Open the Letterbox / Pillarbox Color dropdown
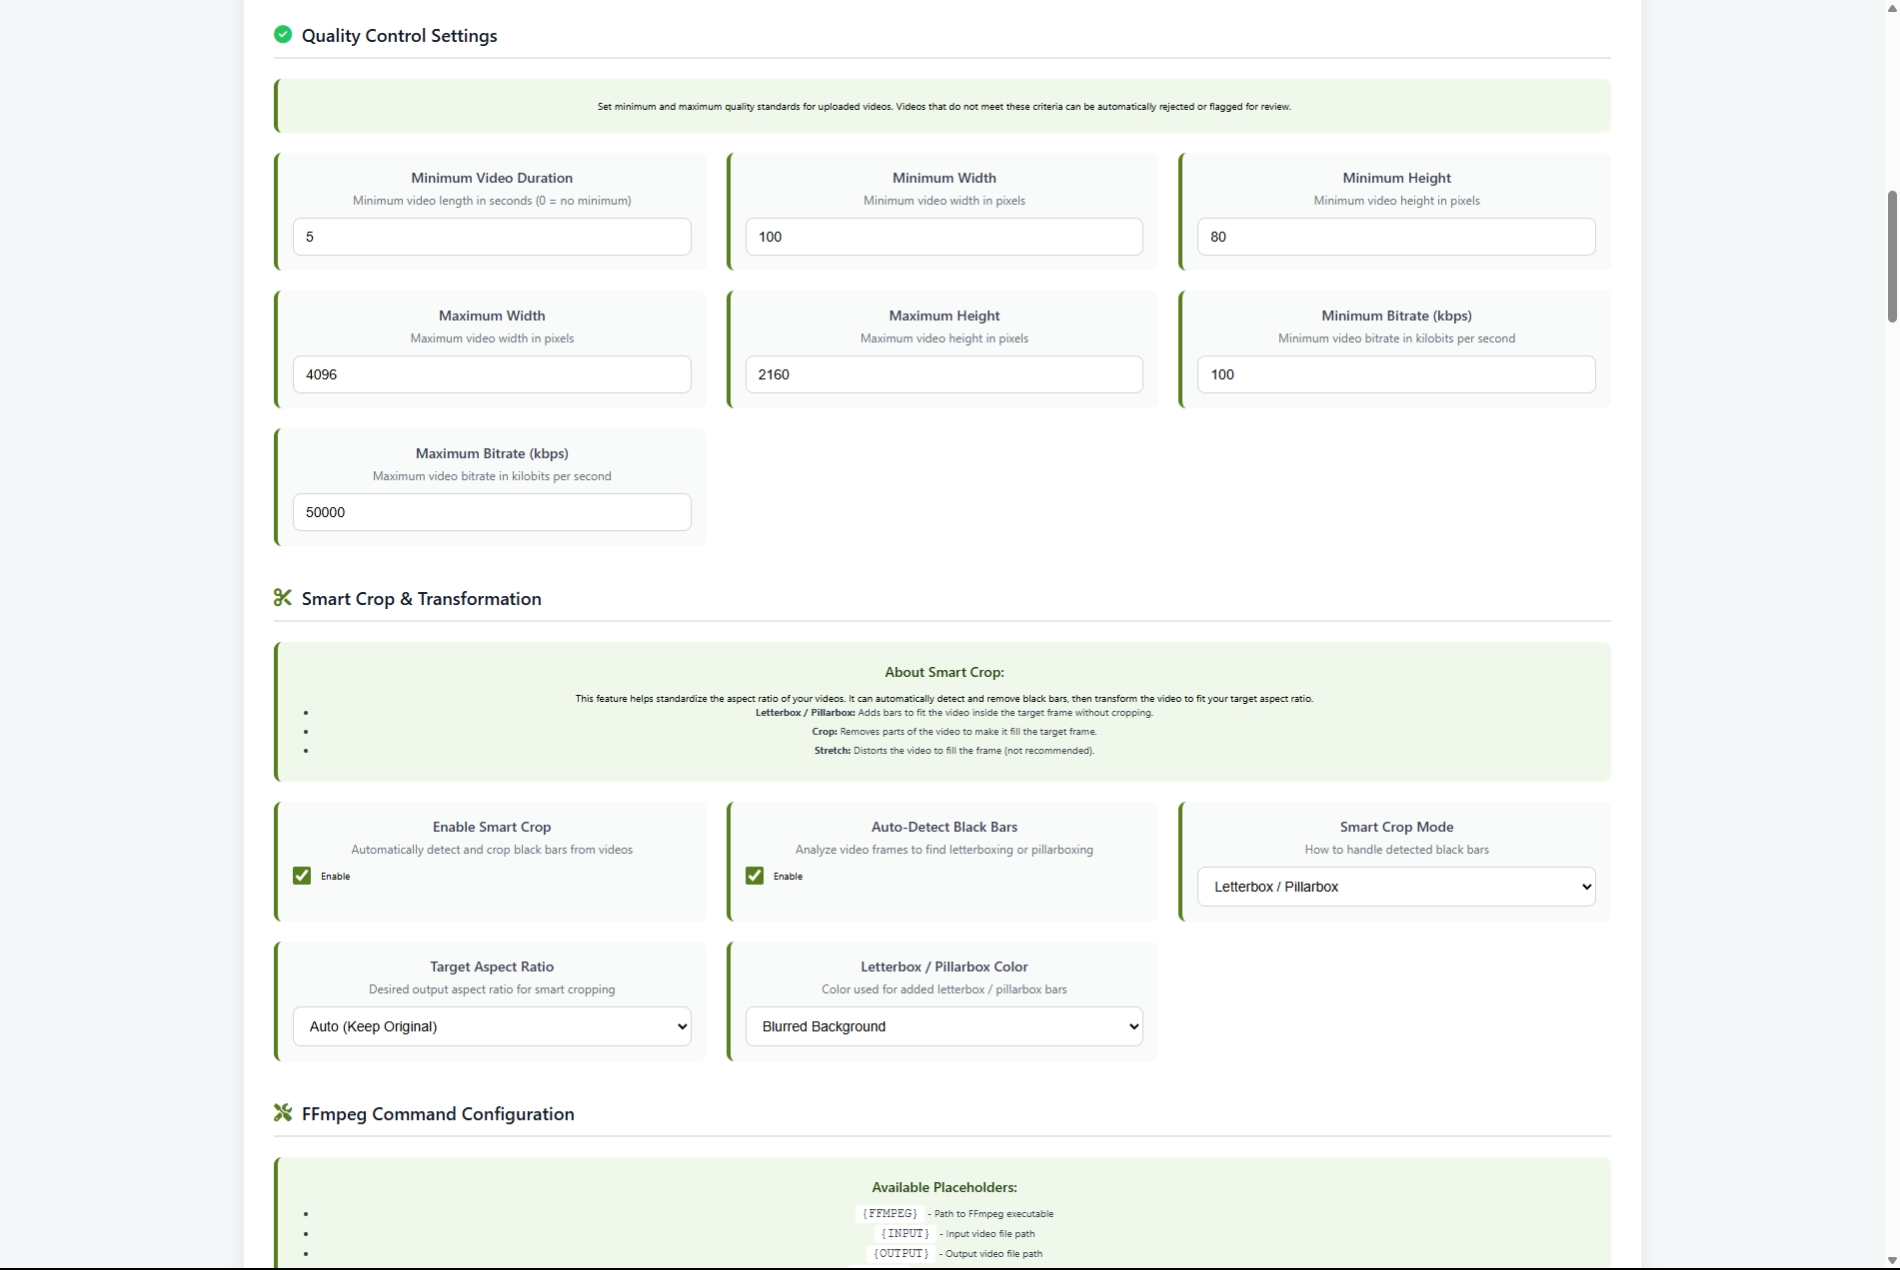Viewport: 1900px width, 1270px height. pos(943,1027)
